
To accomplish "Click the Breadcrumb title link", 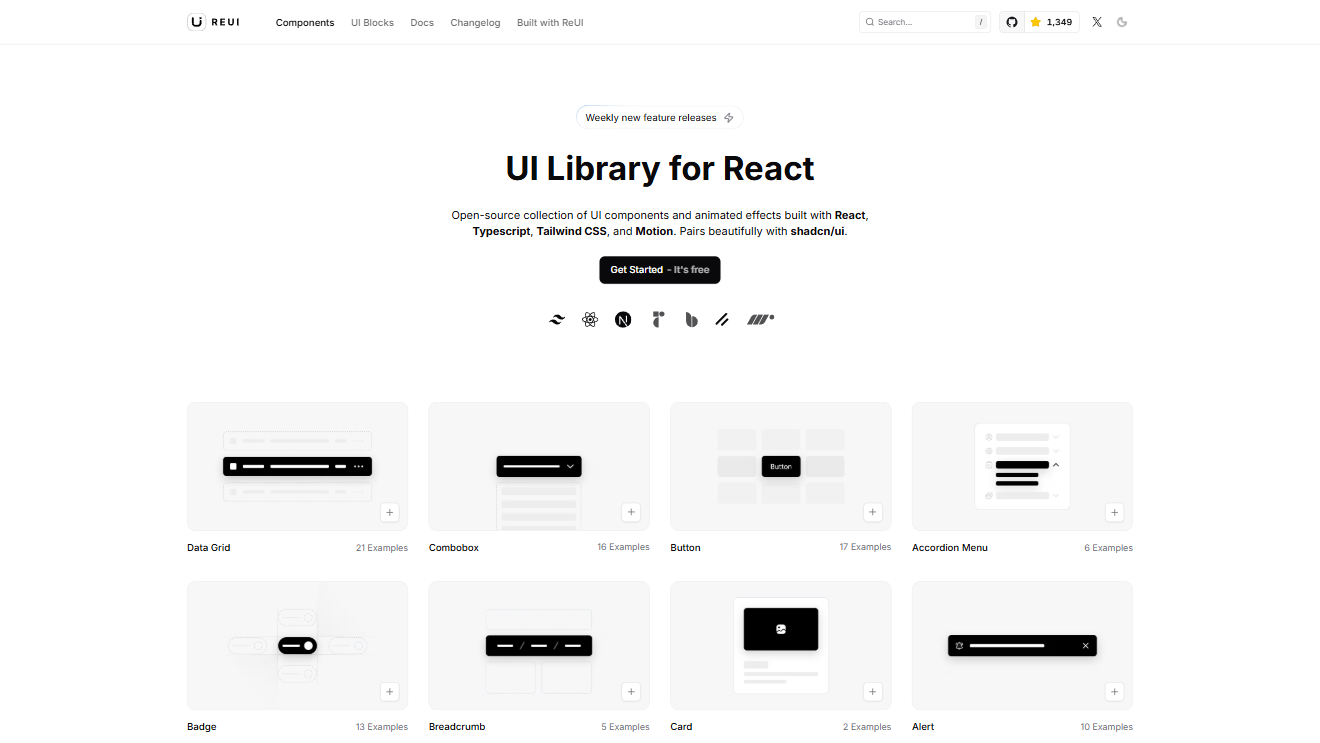I will pos(457,727).
